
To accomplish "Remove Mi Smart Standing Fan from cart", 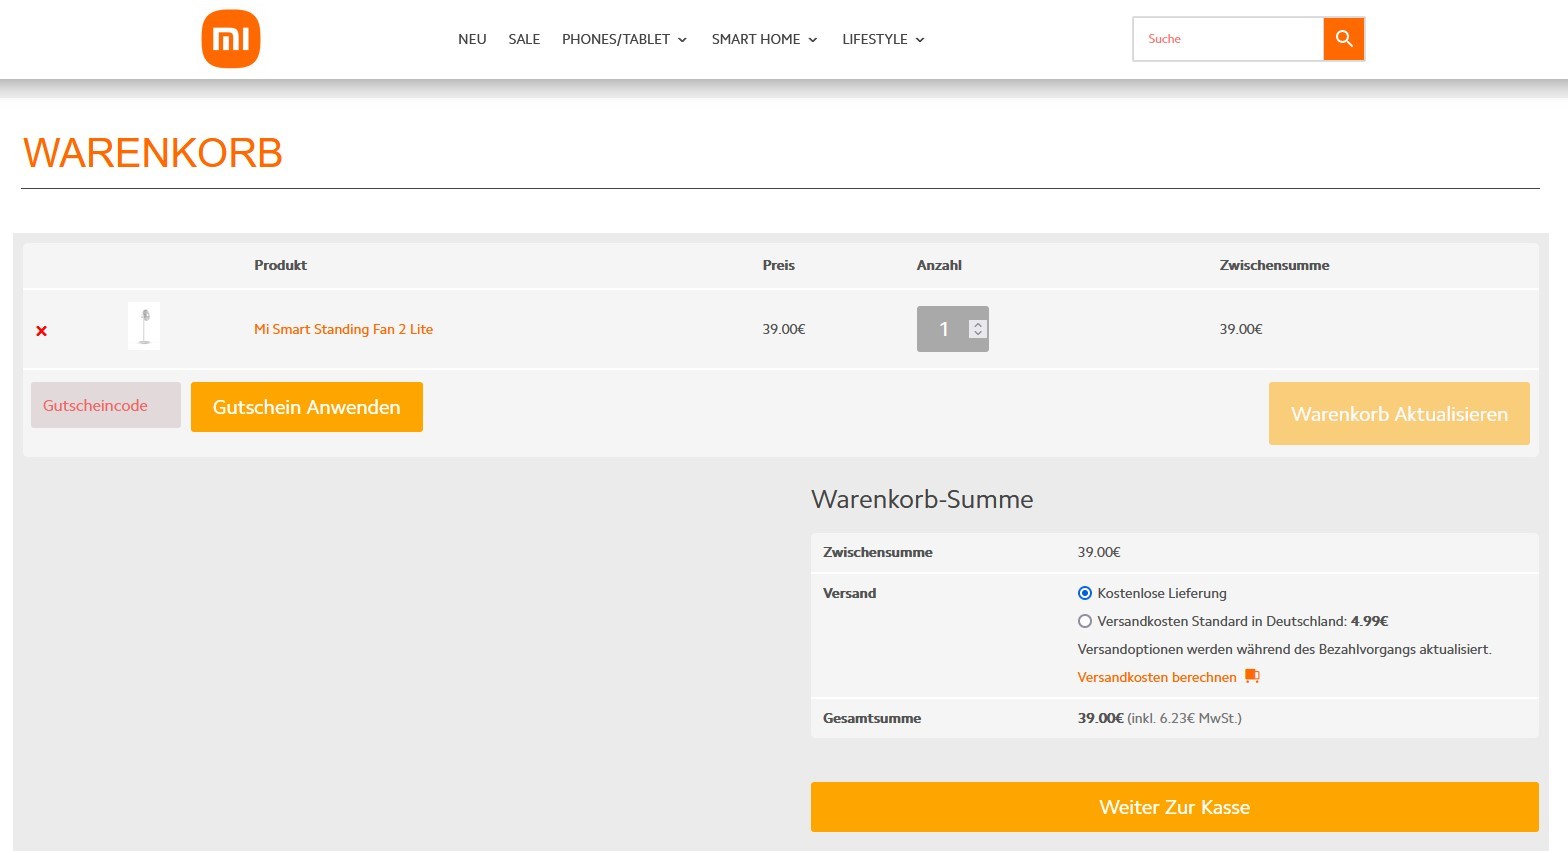I will click(42, 331).
